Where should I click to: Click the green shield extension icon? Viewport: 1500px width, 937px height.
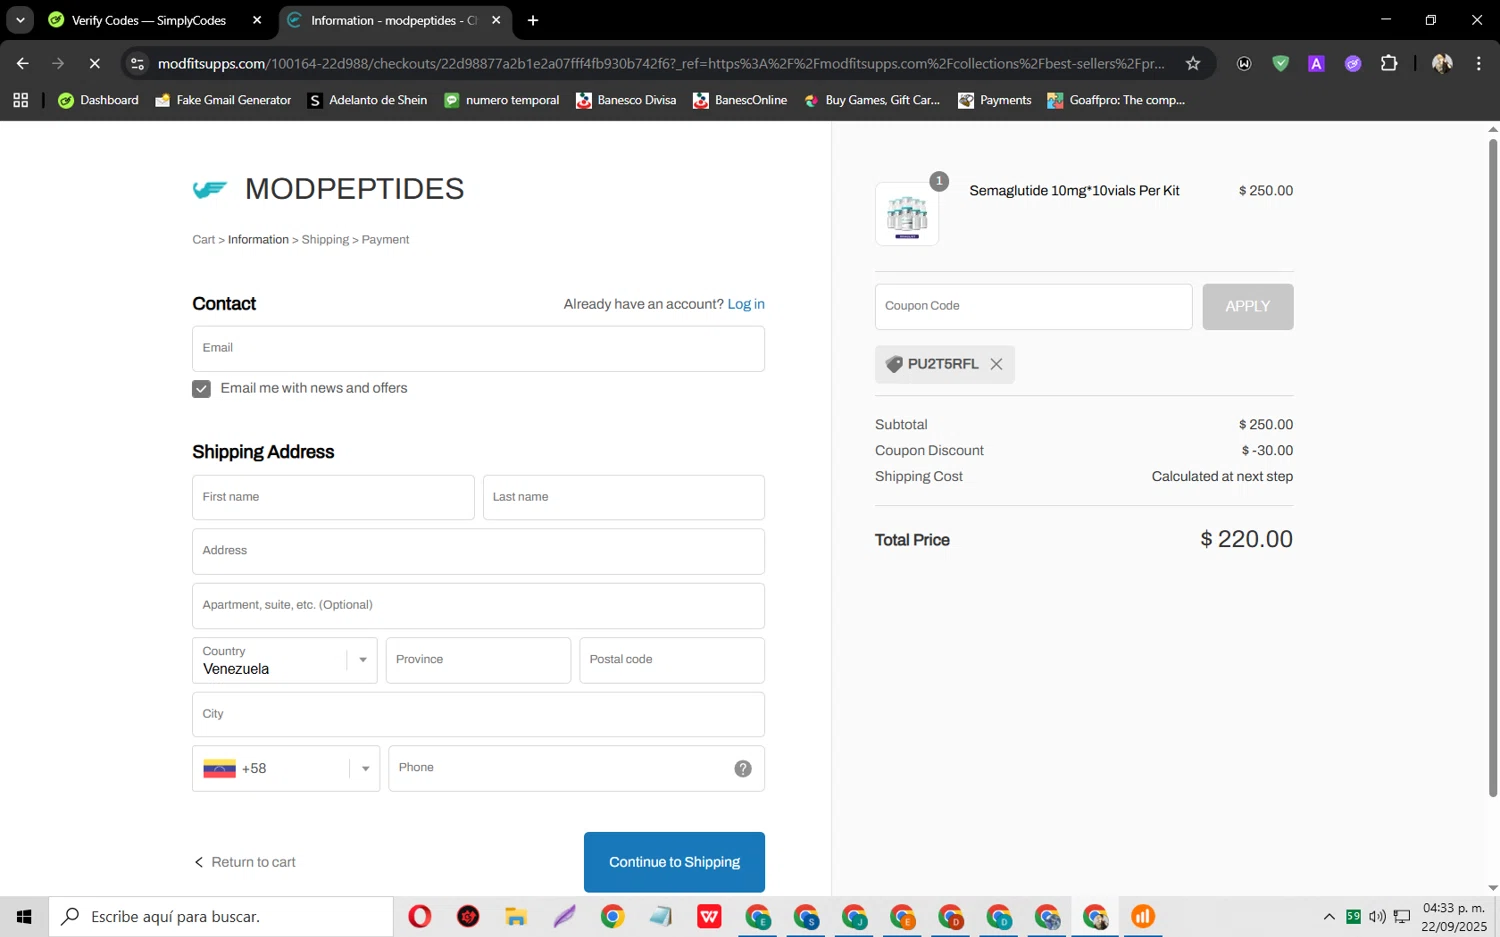pos(1280,63)
